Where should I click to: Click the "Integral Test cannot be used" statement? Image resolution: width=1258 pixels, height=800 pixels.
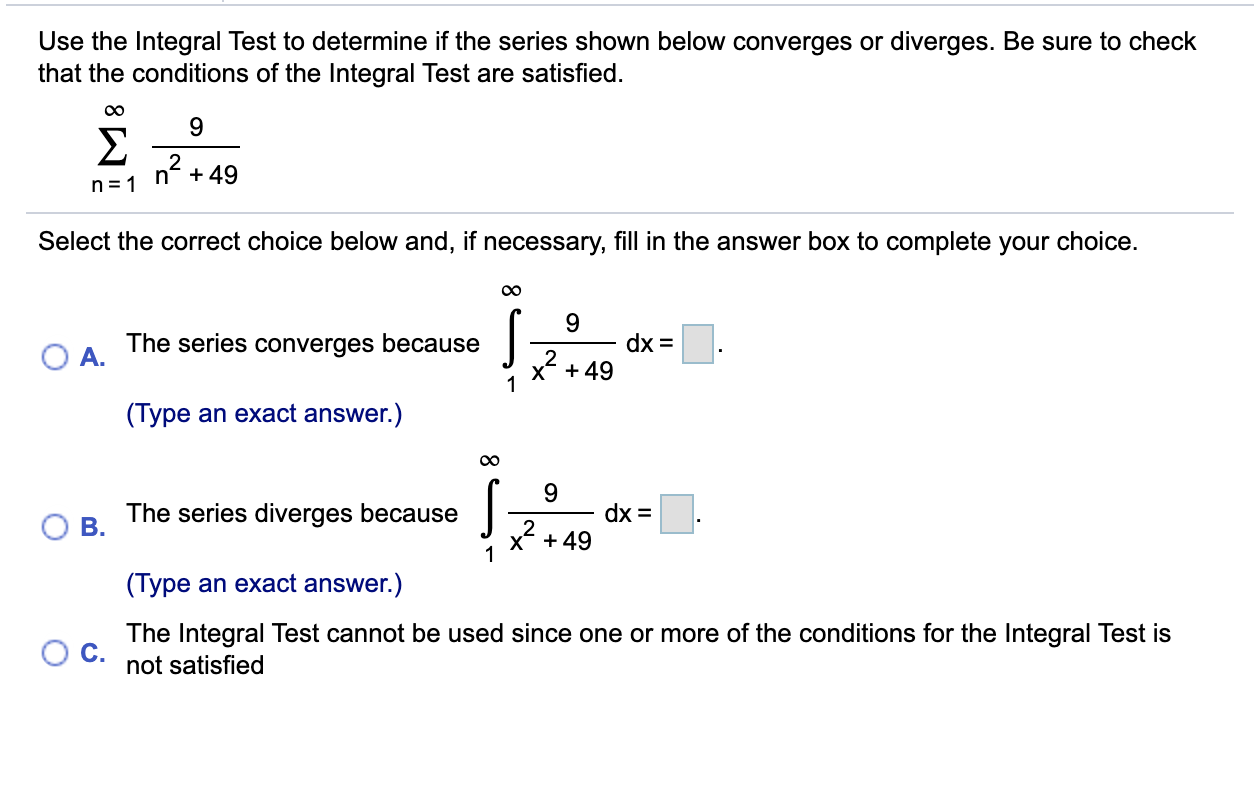(648, 649)
